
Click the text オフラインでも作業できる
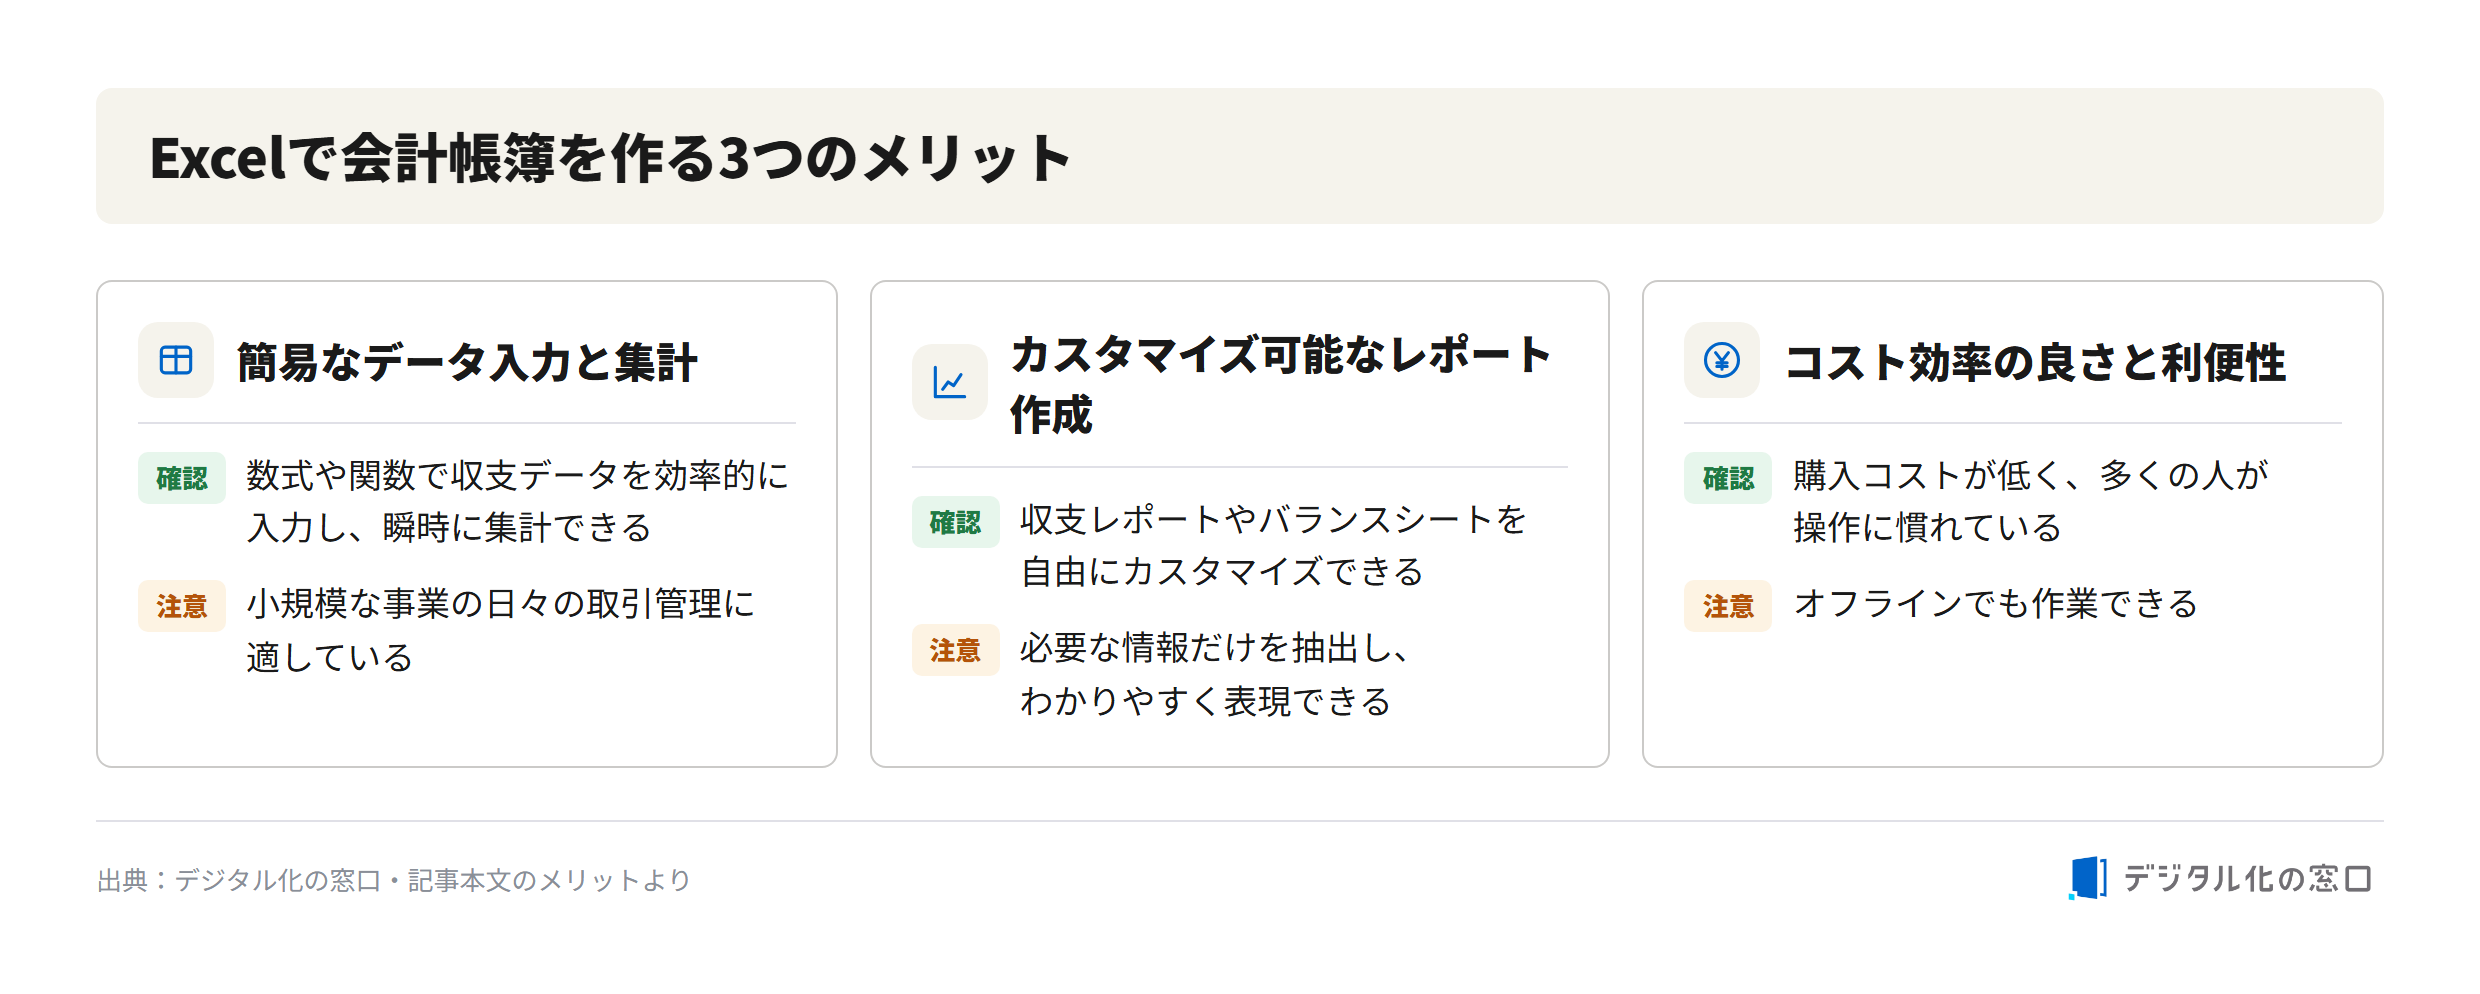pos(1995,604)
